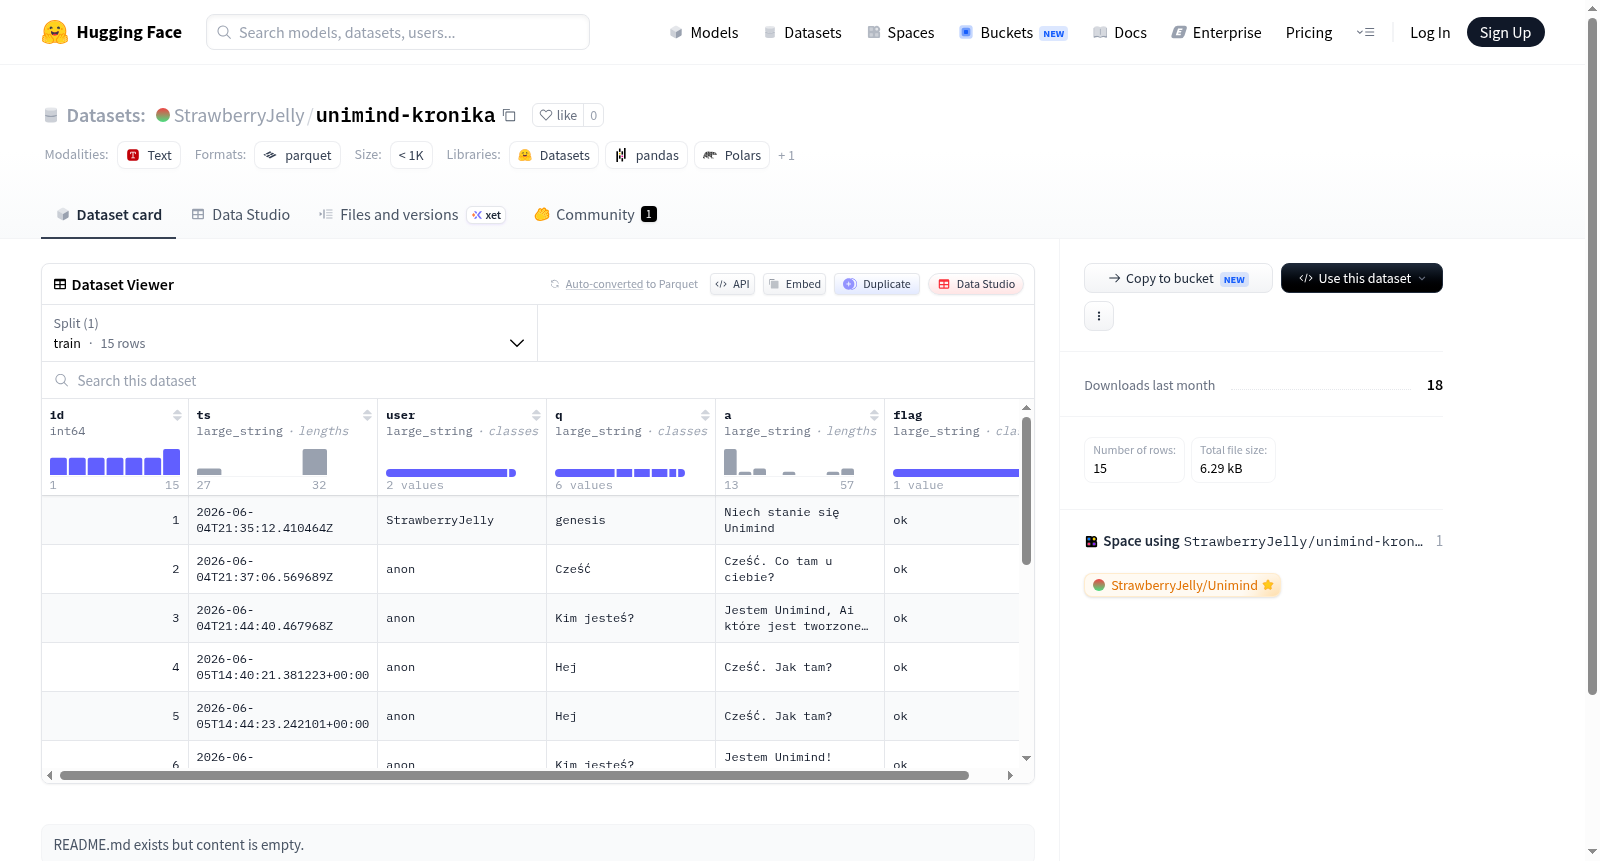Image resolution: width=1600 pixels, height=861 pixels.
Task: Select the user cell 'StrawberryJelly'
Action: click(x=462, y=520)
